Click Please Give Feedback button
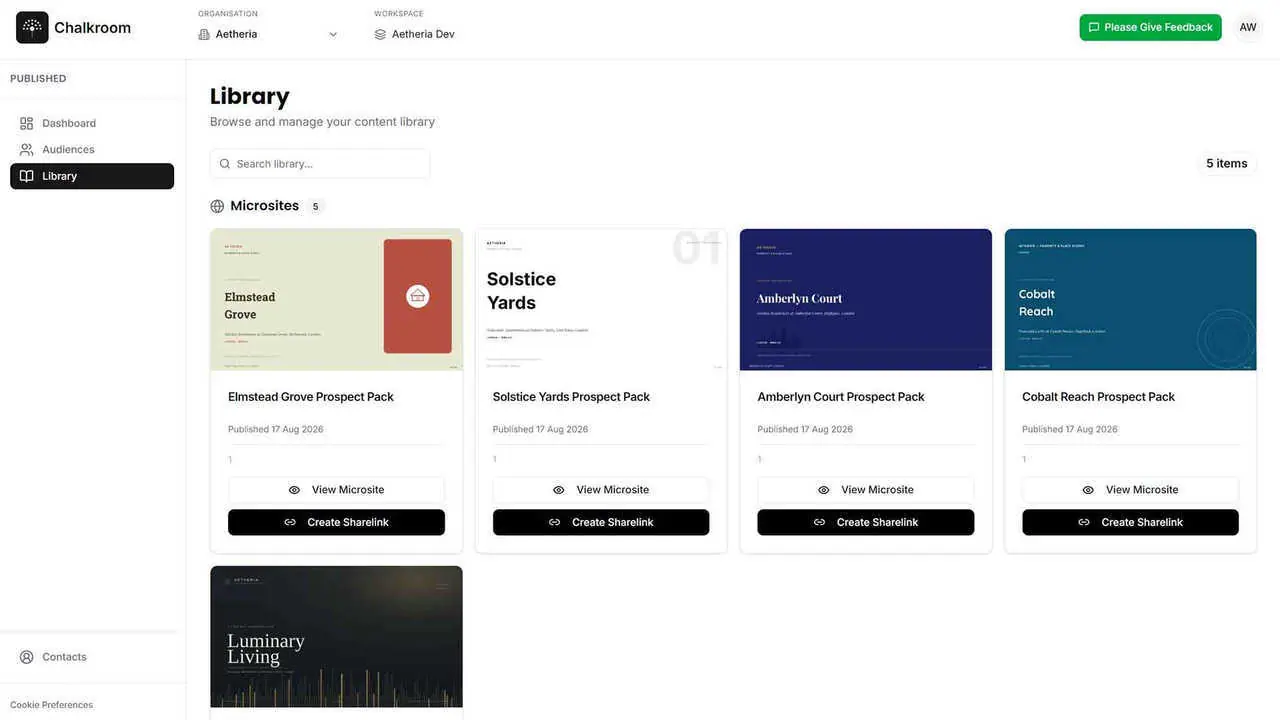The image size is (1280, 720). click(1150, 27)
